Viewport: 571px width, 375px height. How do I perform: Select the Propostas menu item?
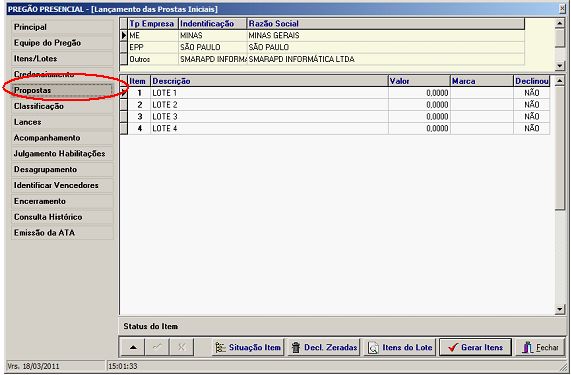[62, 90]
